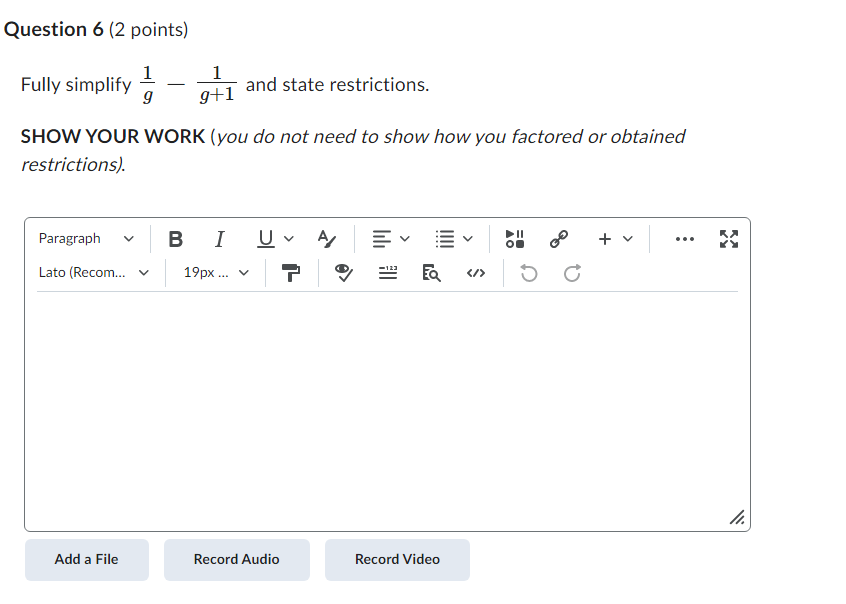Click the Record Video button
Image resolution: width=846 pixels, height=604 pixels.
pos(397,560)
